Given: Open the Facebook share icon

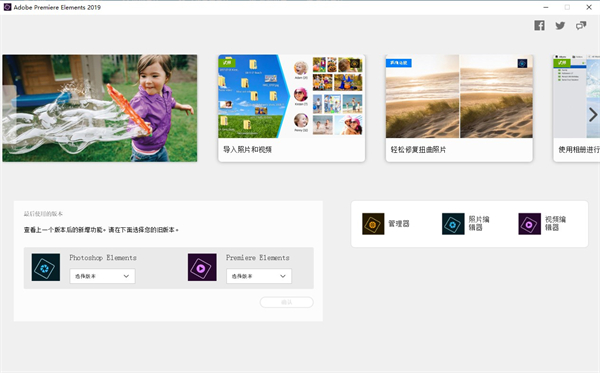Looking at the screenshot, I should click(x=539, y=26).
